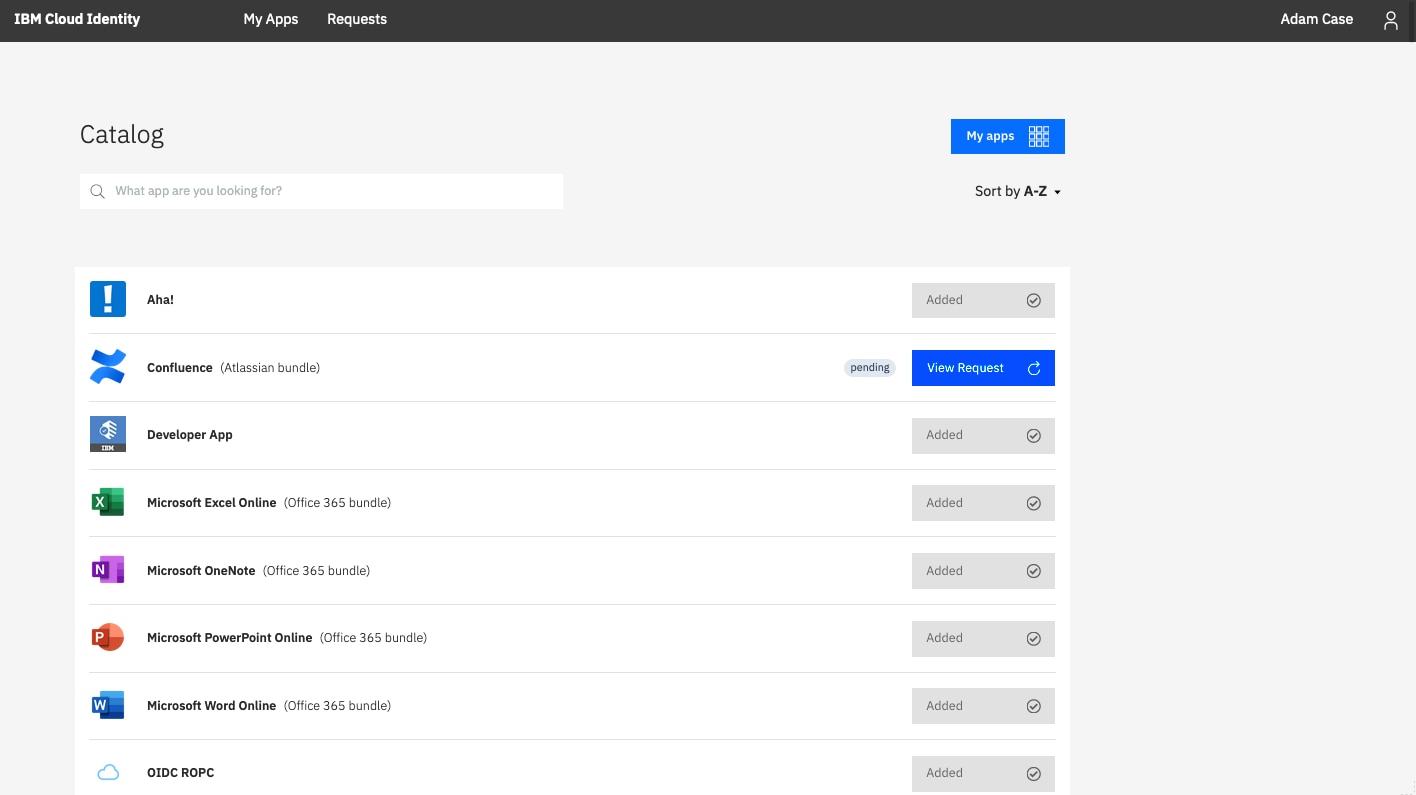Open the My Apps navigation item
This screenshot has height=795, width=1416.
[271, 19]
